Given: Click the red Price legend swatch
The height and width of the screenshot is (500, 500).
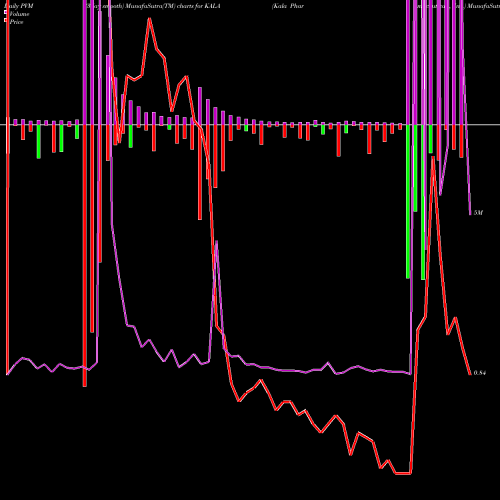Looking at the screenshot, I should 5,21.
